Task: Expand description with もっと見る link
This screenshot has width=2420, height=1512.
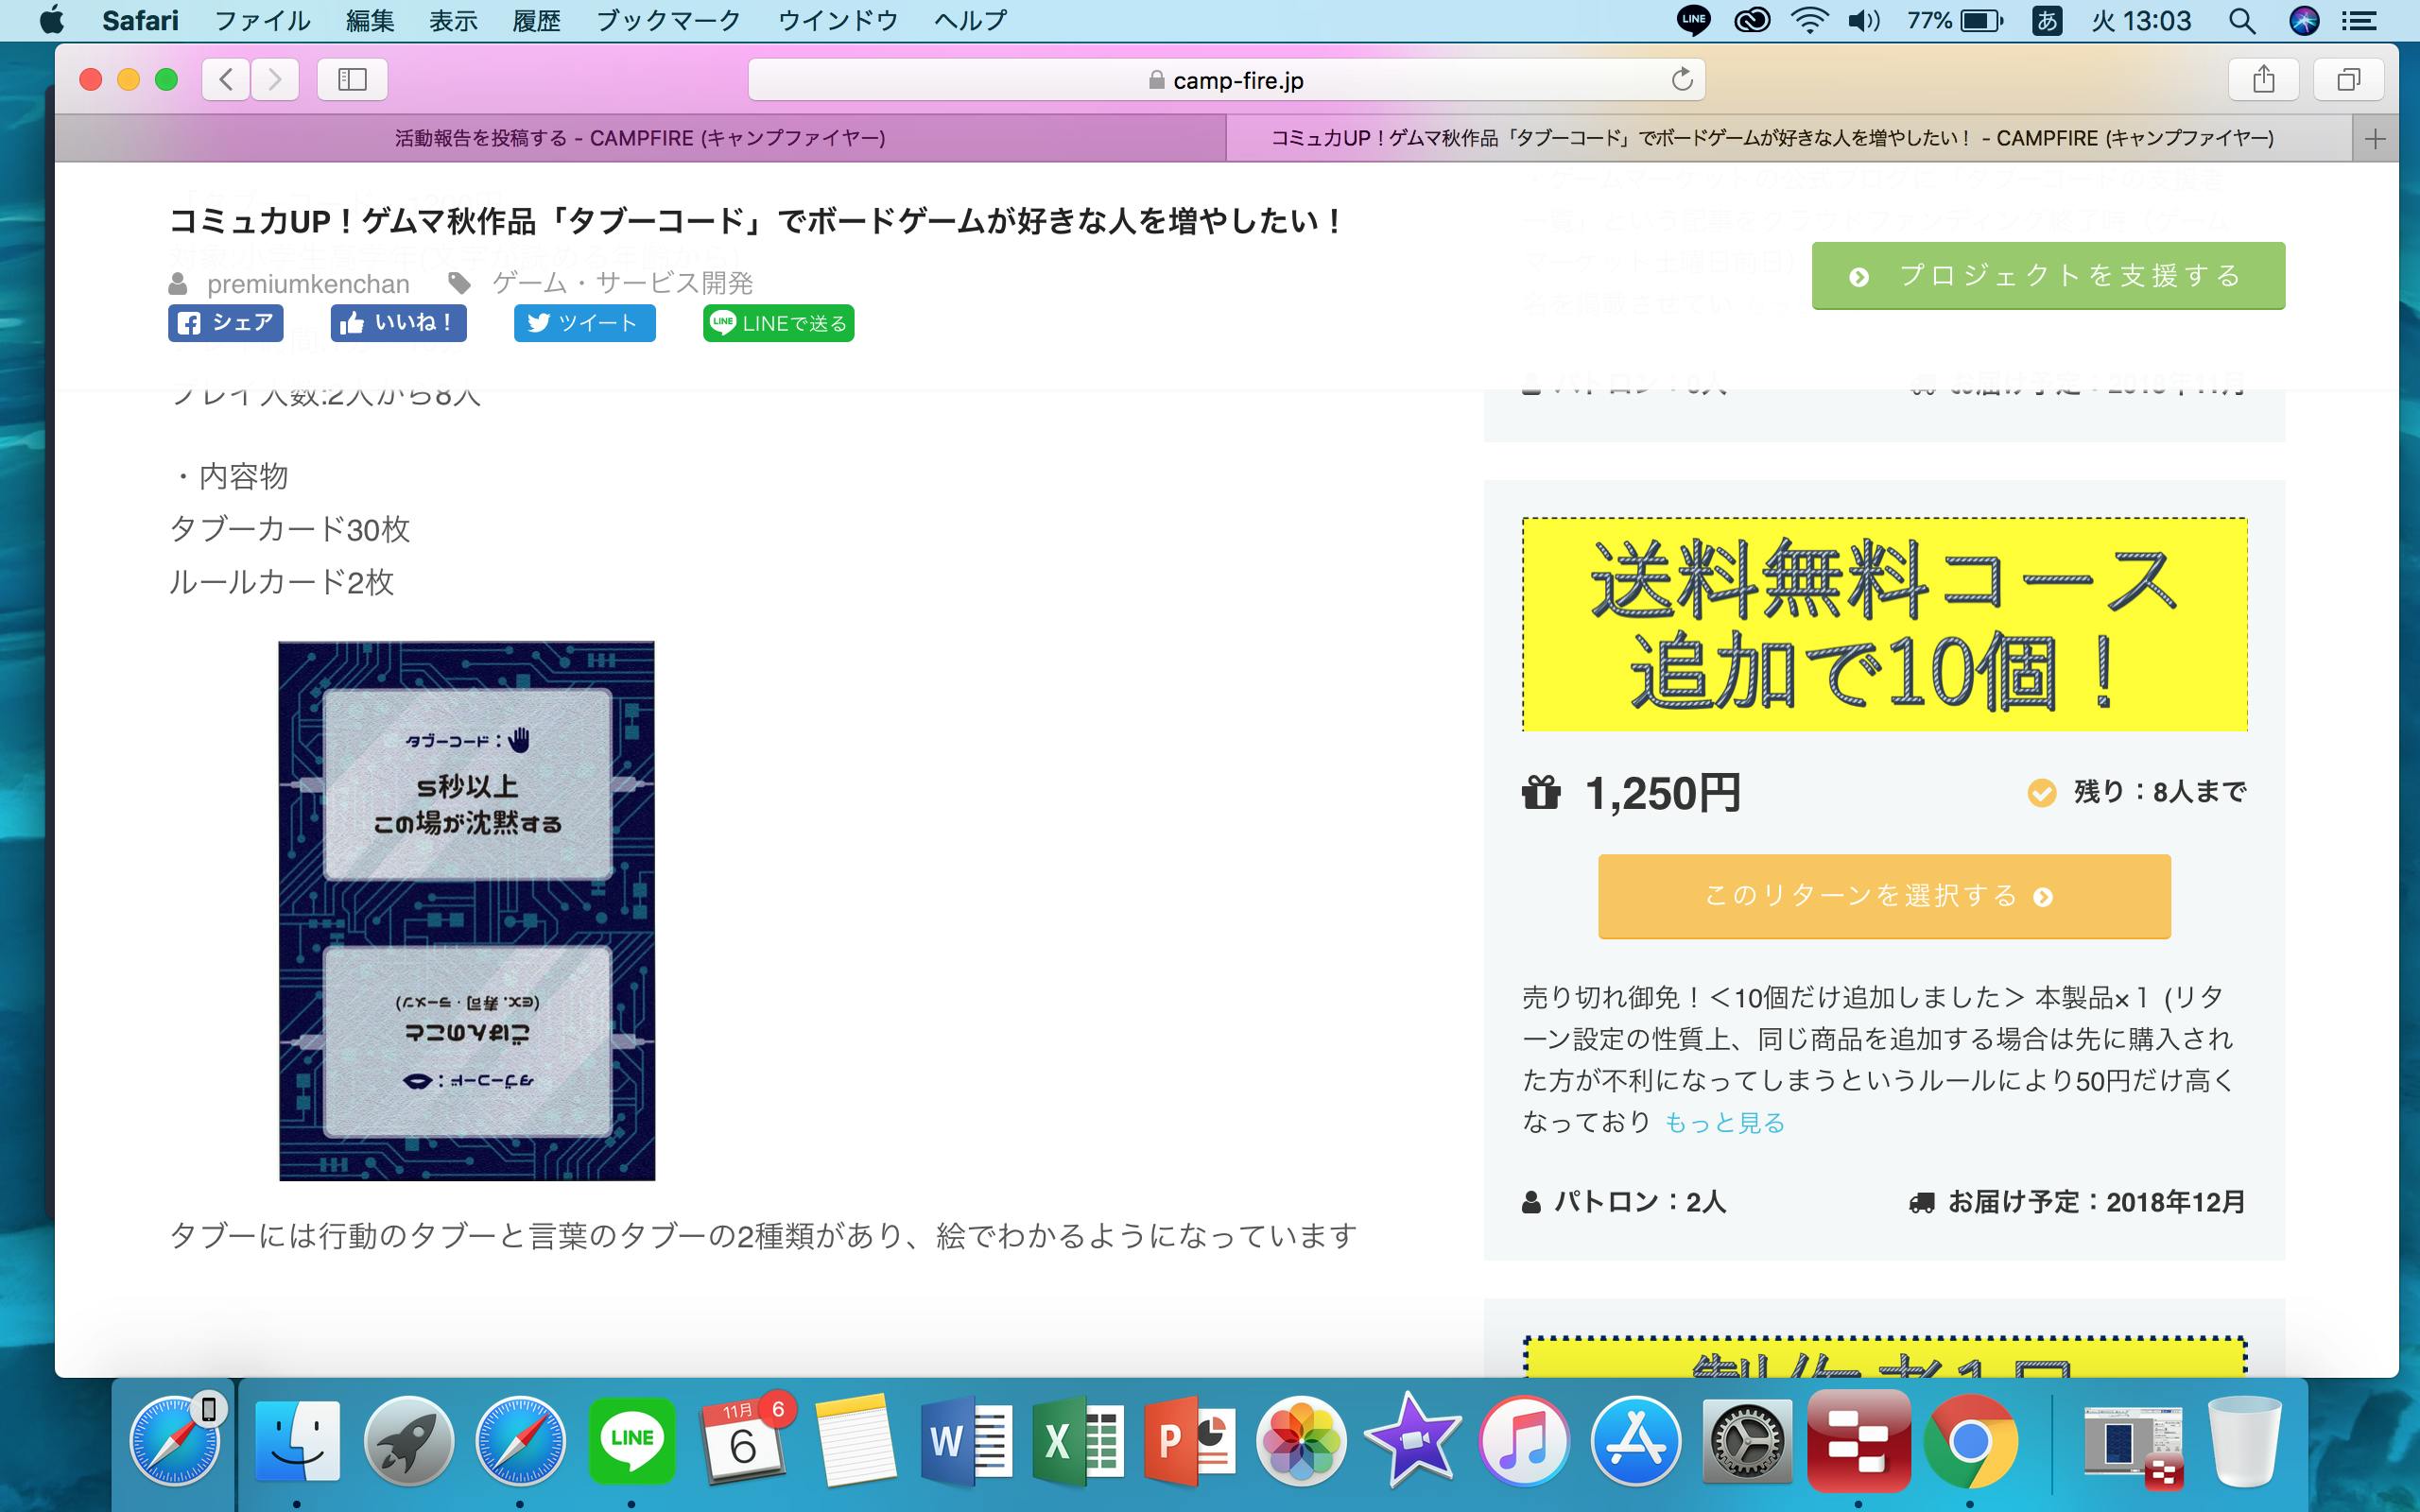Action: coord(1724,1123)
